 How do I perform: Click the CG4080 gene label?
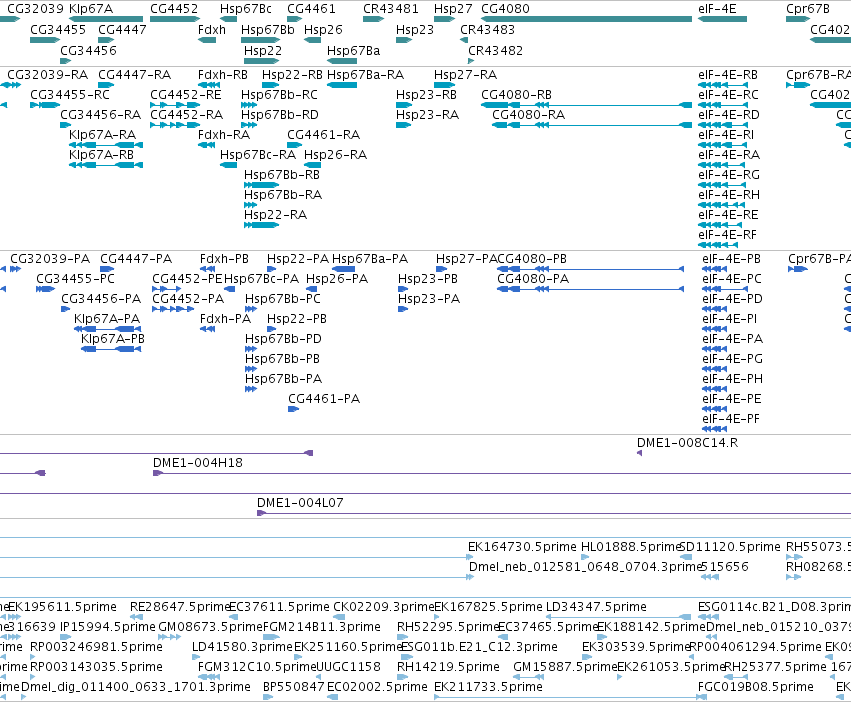tap(505, 9)
